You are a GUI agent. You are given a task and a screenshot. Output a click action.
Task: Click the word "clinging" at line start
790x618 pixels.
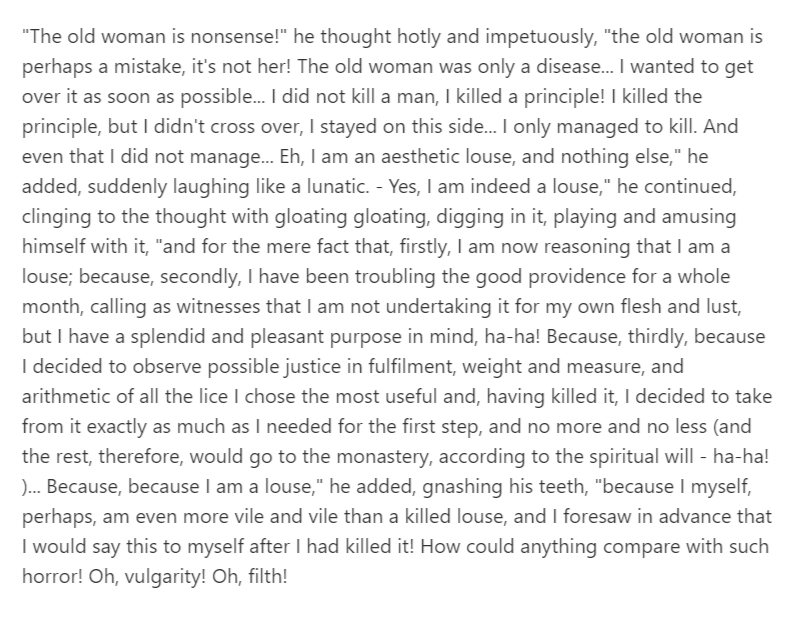[x=57, y=218]
